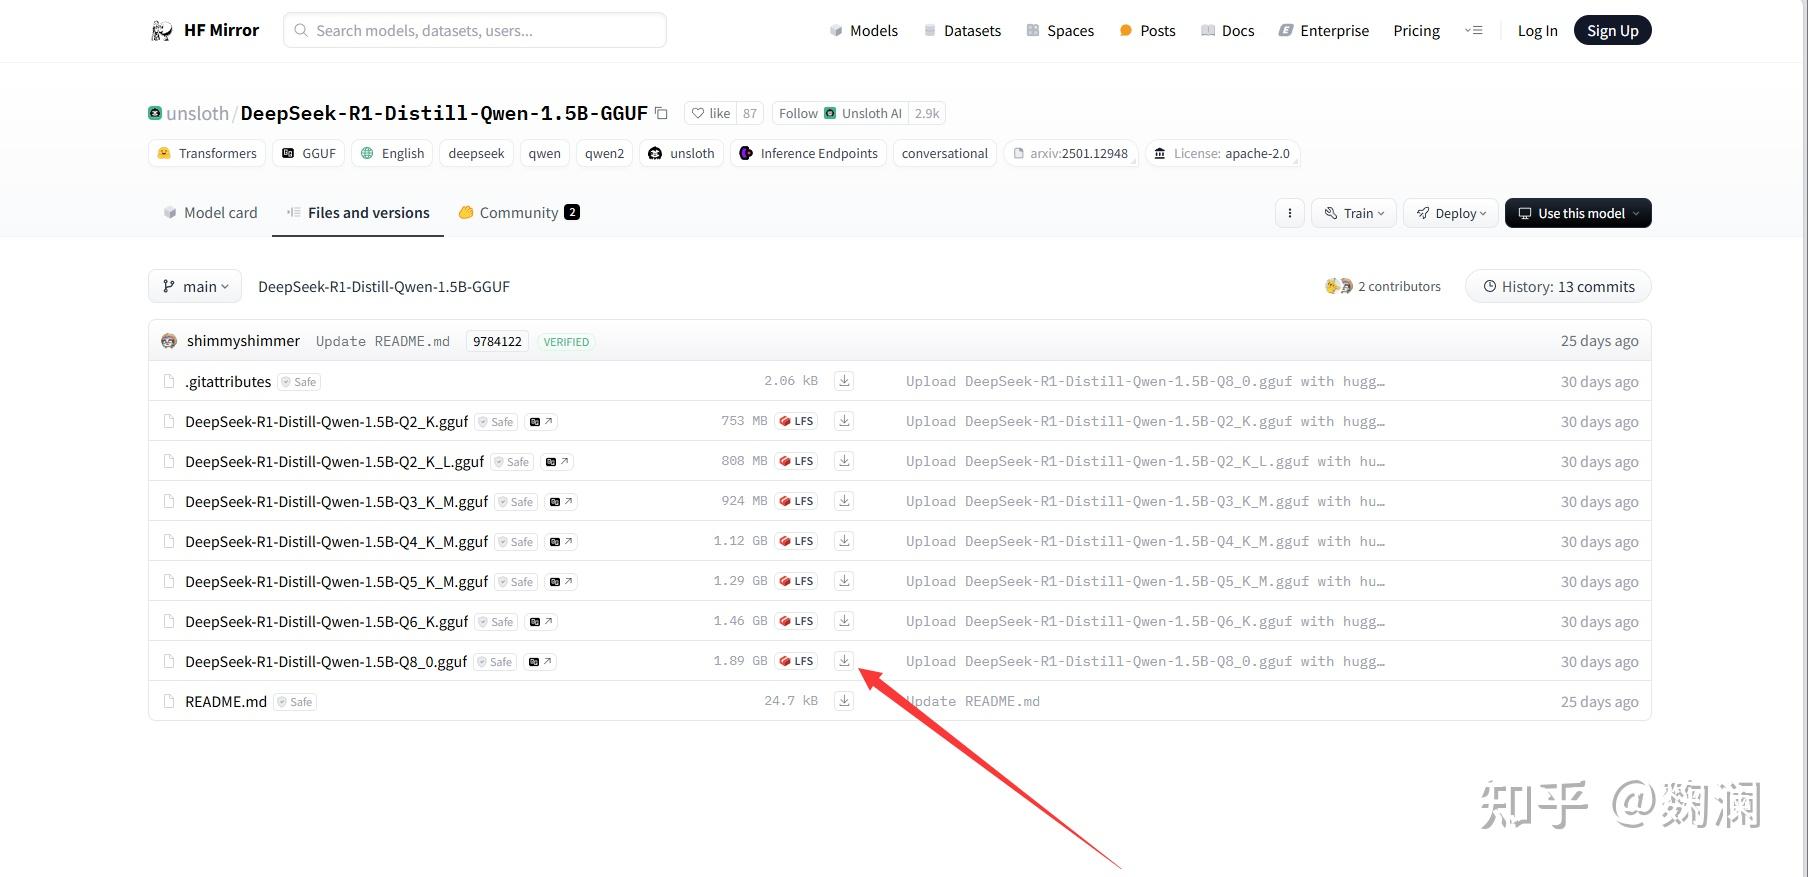This screenshot has height=877, width=1808.
Task: Download the Q2_K_L.gguf file
Action: coord(844,461)
